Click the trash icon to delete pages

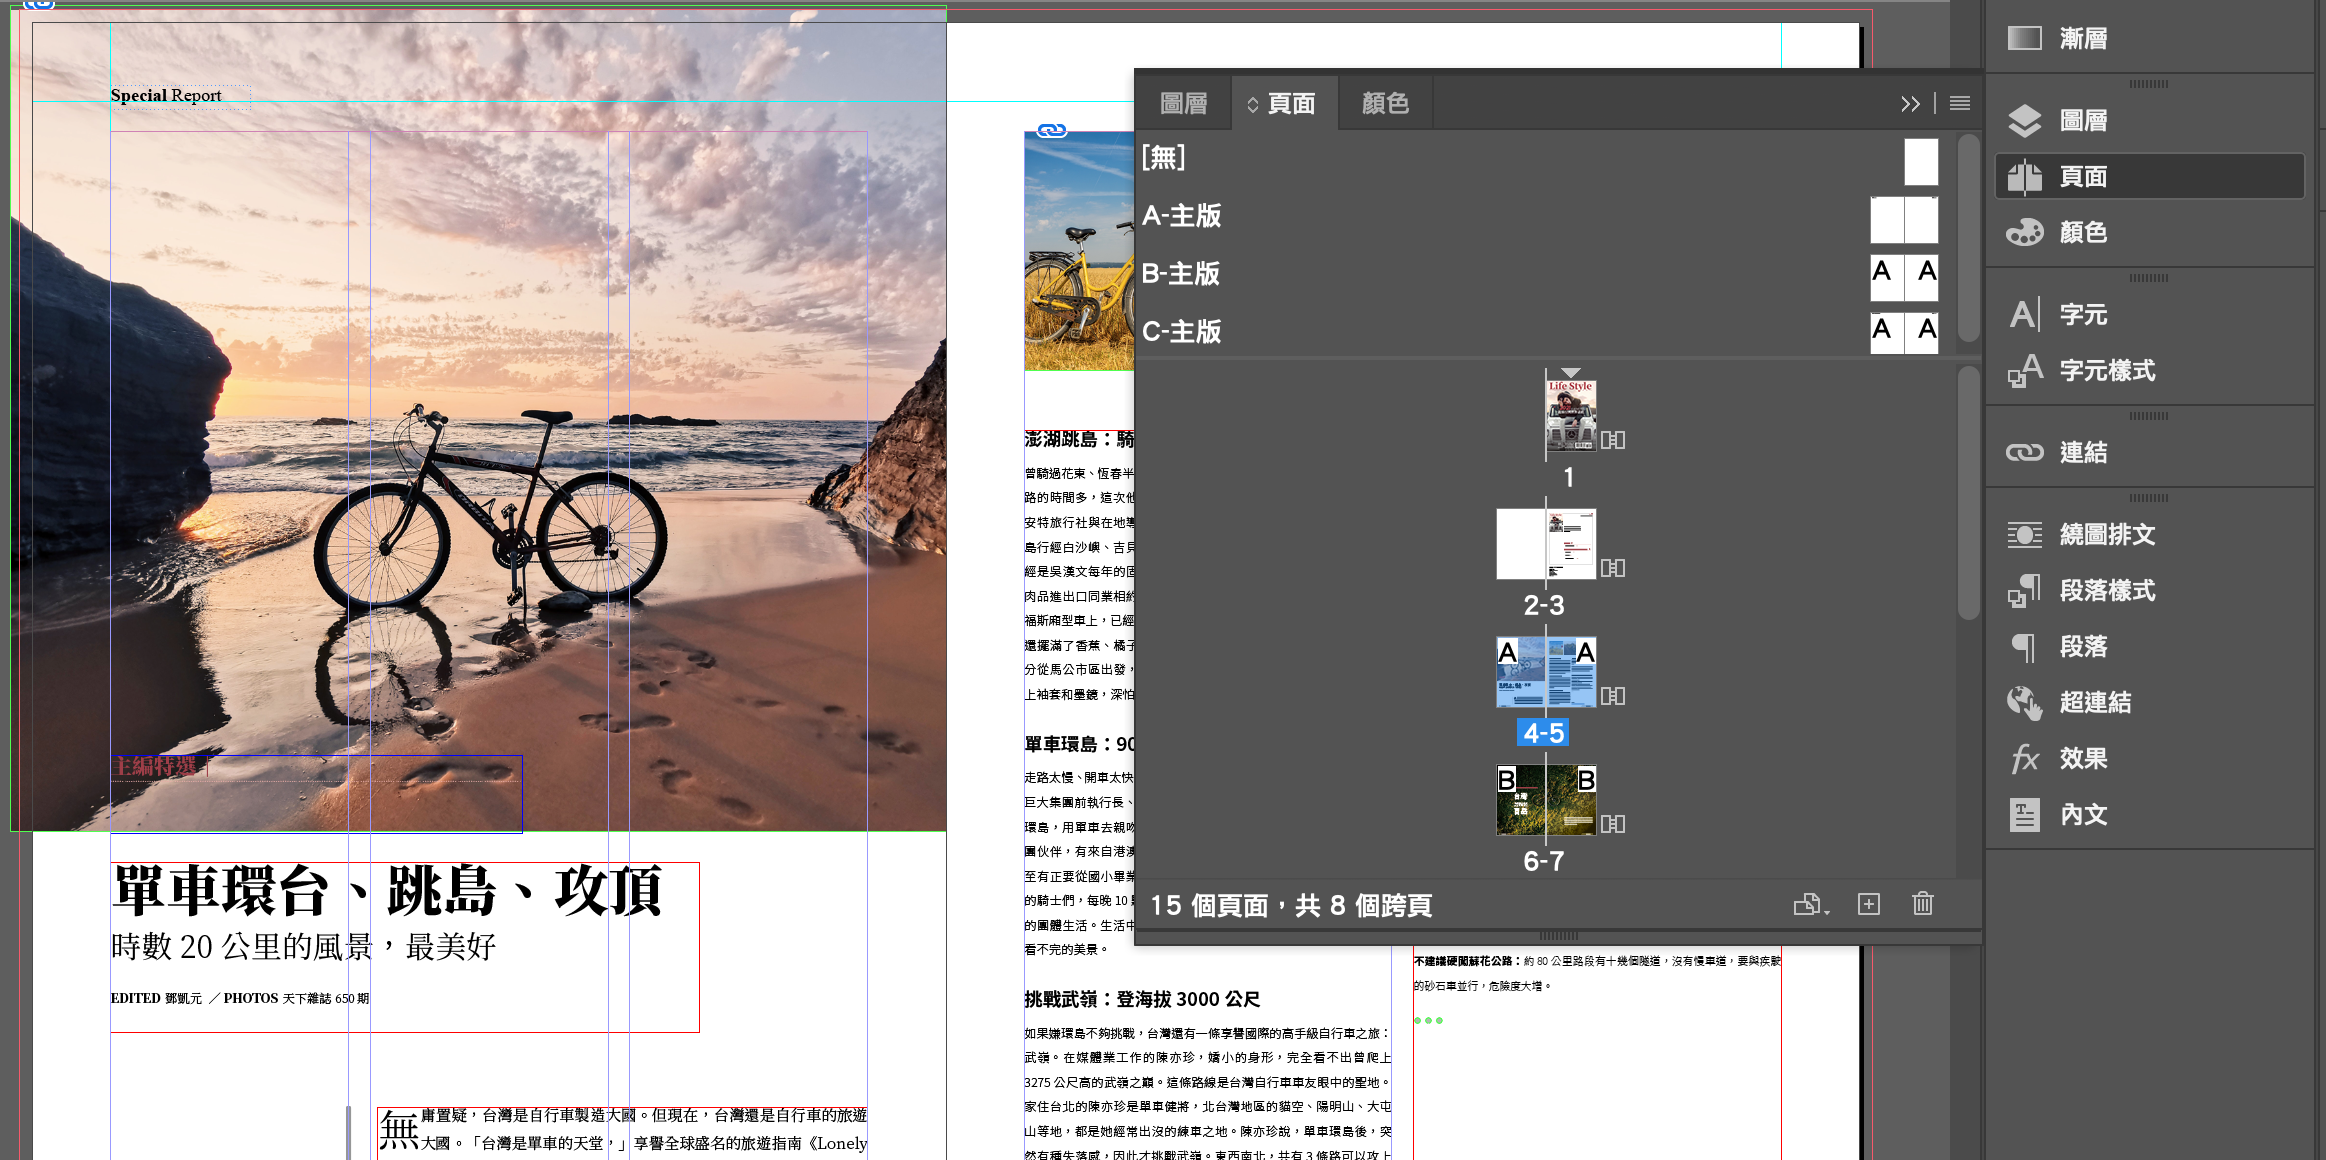pyautogui.click(x=1922, y=904)
